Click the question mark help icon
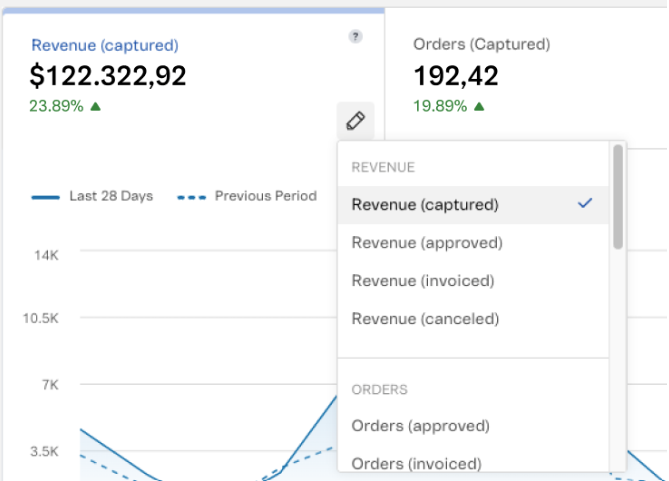Viewport: 669px width, 481px height. [355, 37]
